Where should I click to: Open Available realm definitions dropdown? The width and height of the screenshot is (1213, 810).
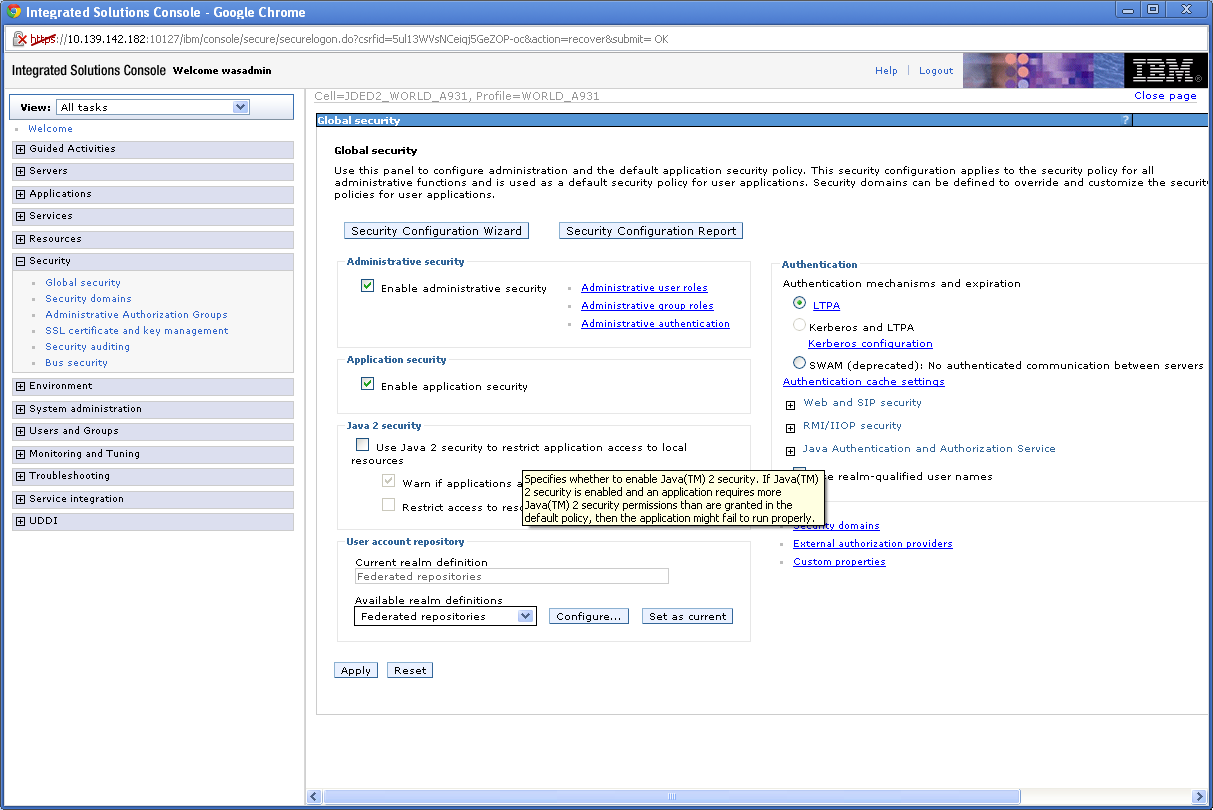[x=445, y=616]
